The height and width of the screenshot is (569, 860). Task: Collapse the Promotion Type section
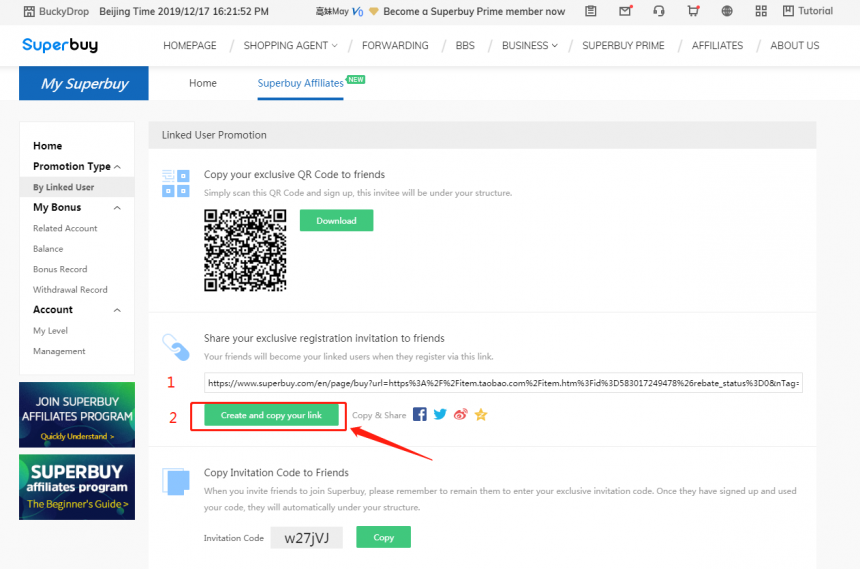(x=117, y=167)
